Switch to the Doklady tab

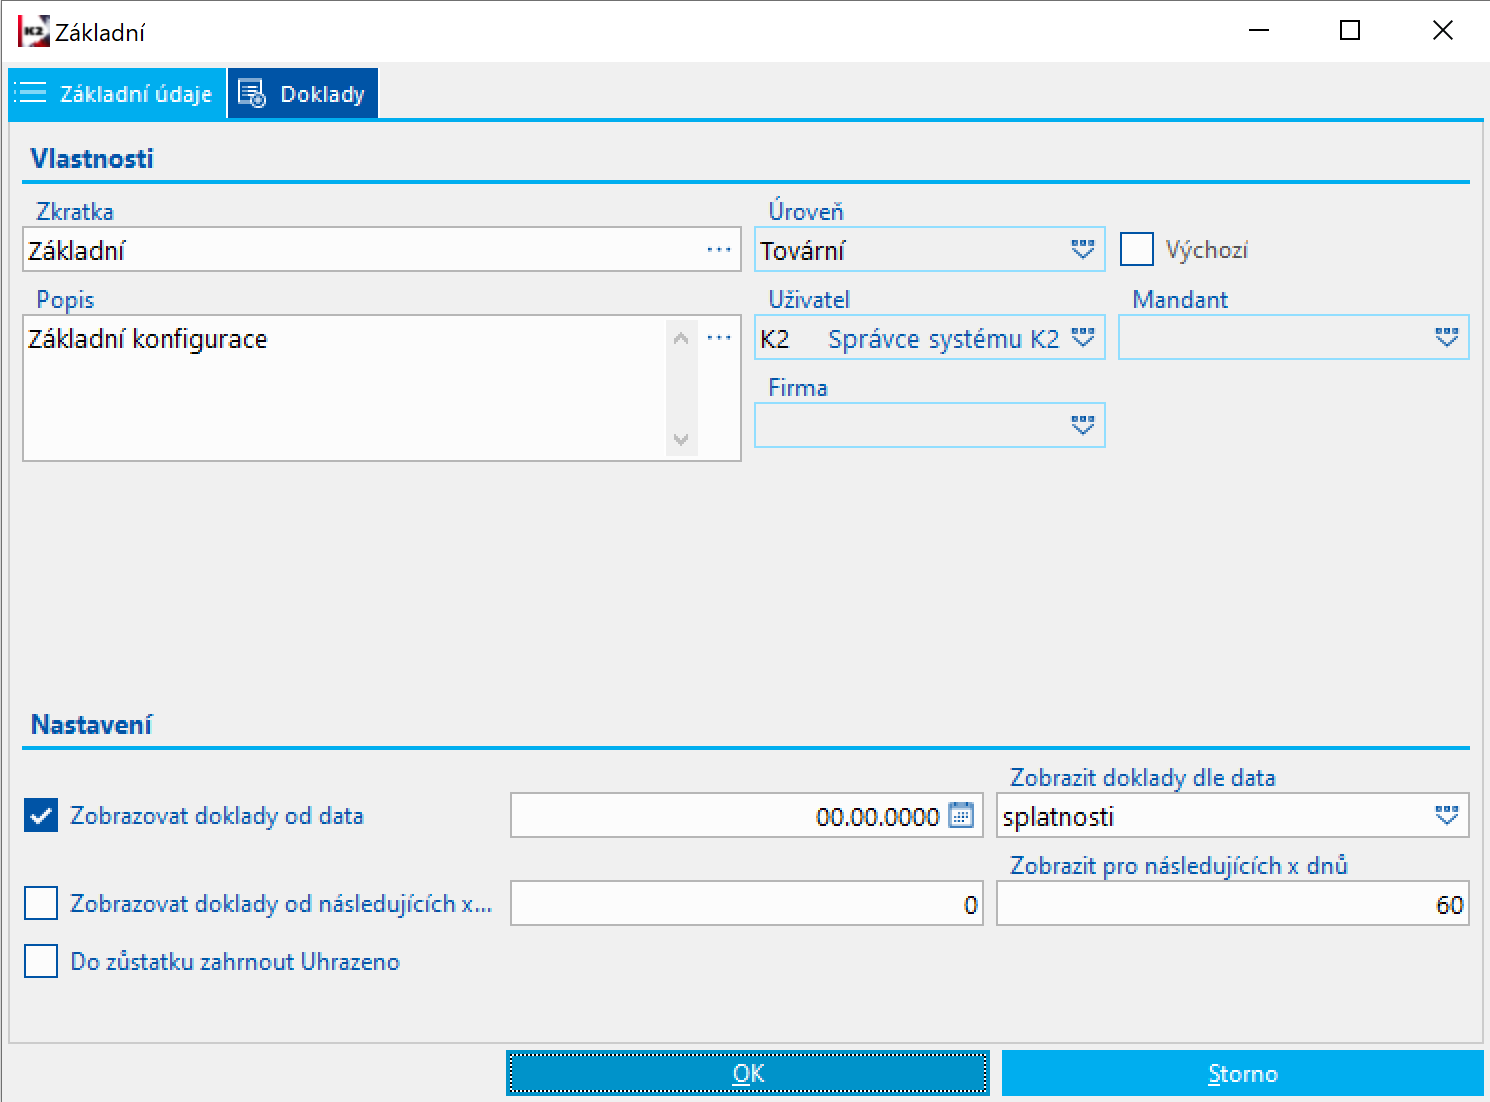coord(303,94)
